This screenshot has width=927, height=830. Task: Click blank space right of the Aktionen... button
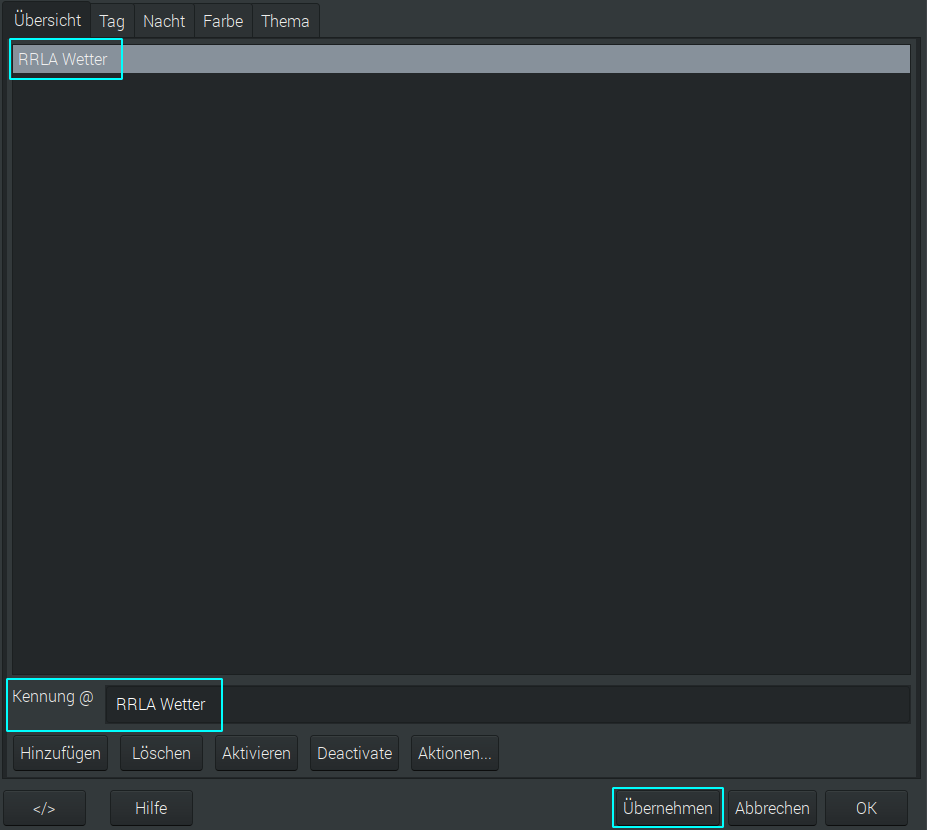tap(700, 753)
